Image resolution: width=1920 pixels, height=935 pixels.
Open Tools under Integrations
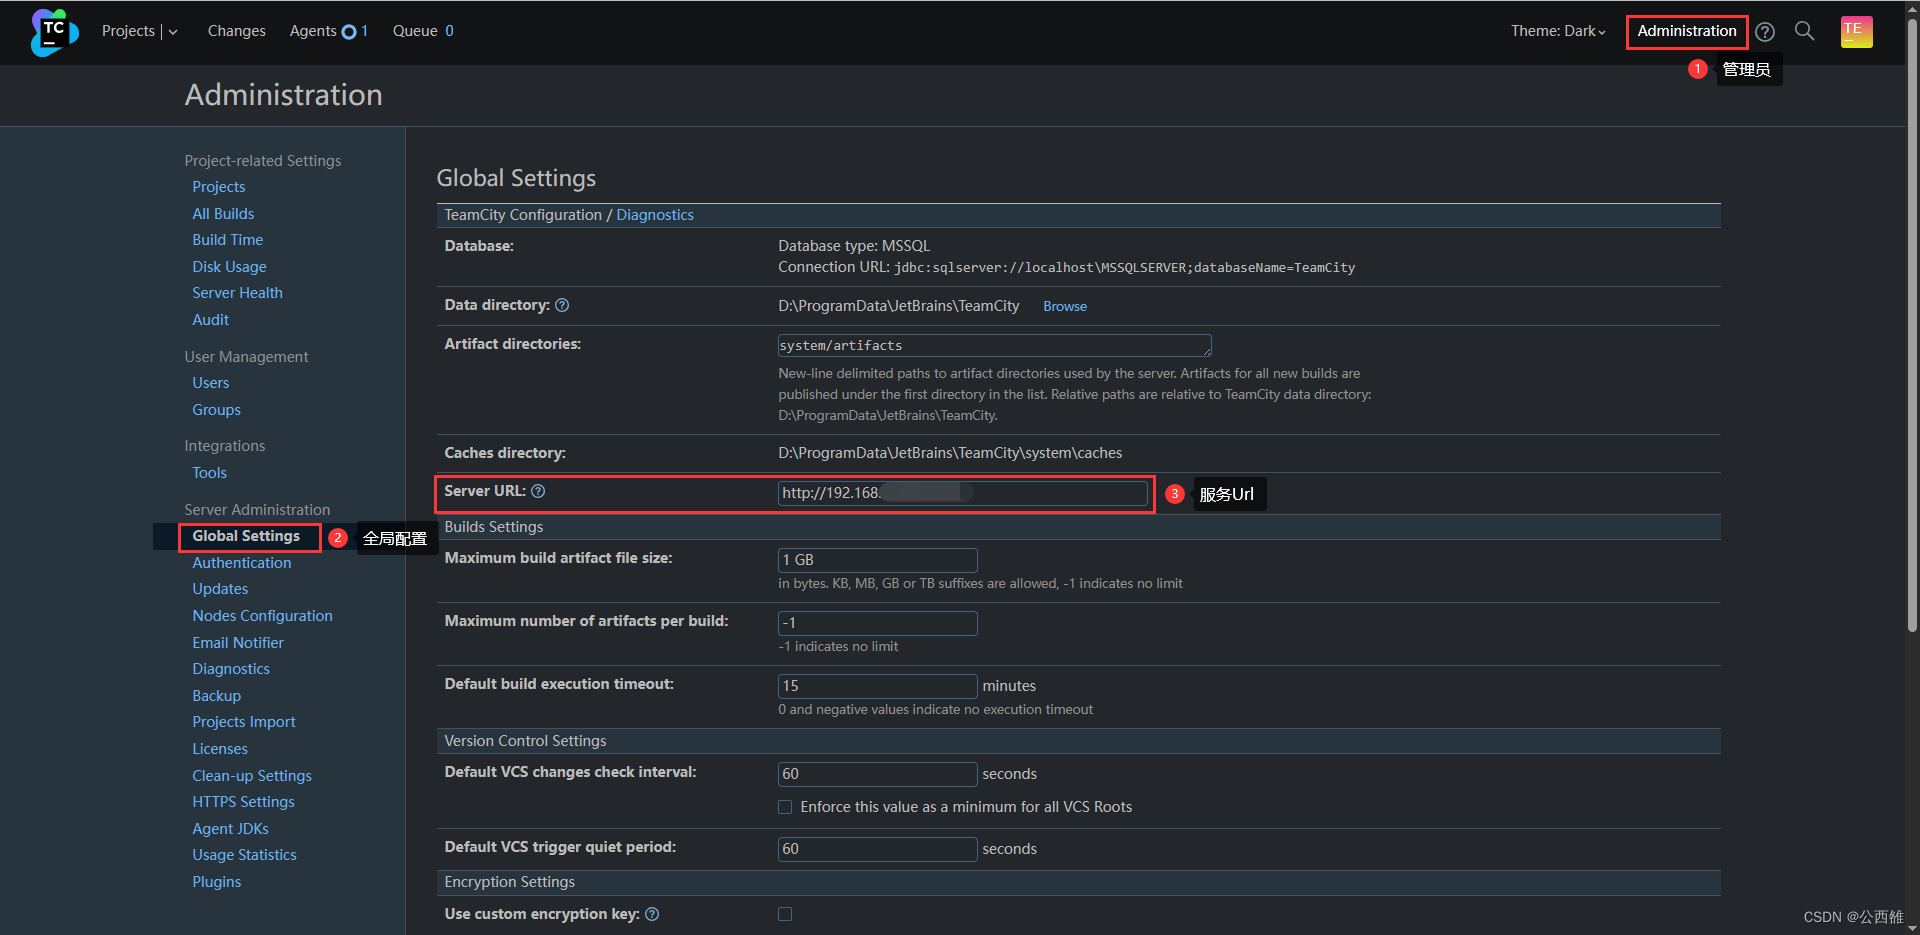(209, 473)
